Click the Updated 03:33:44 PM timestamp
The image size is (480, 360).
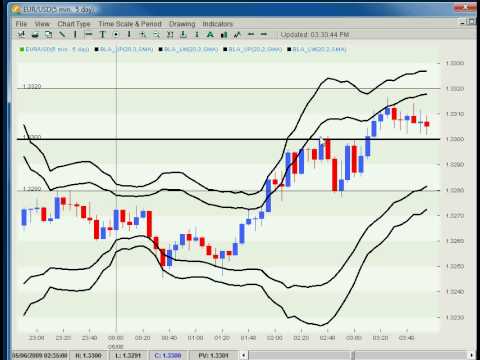(315, 35)
